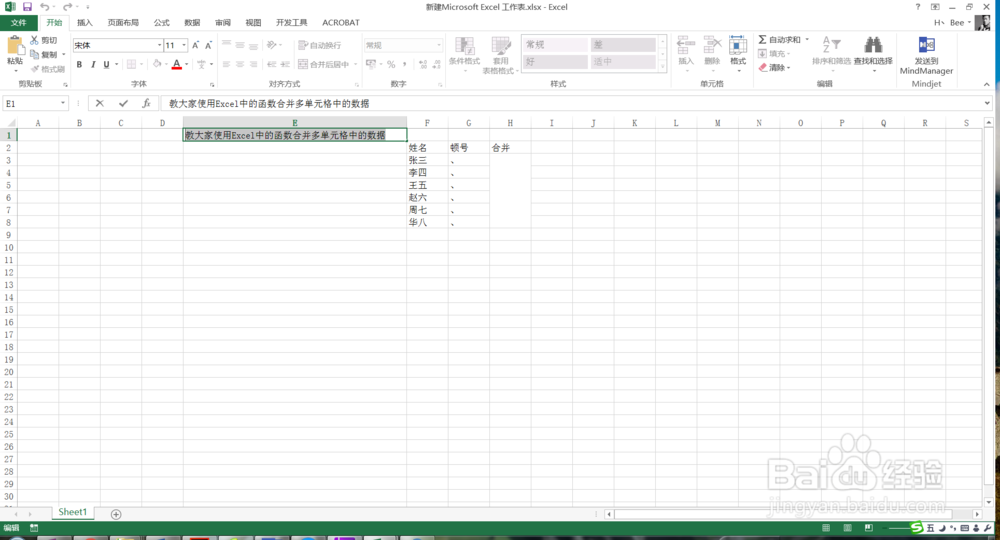Select the 好 cell style

pyautogui.click(x=555, y=62)
